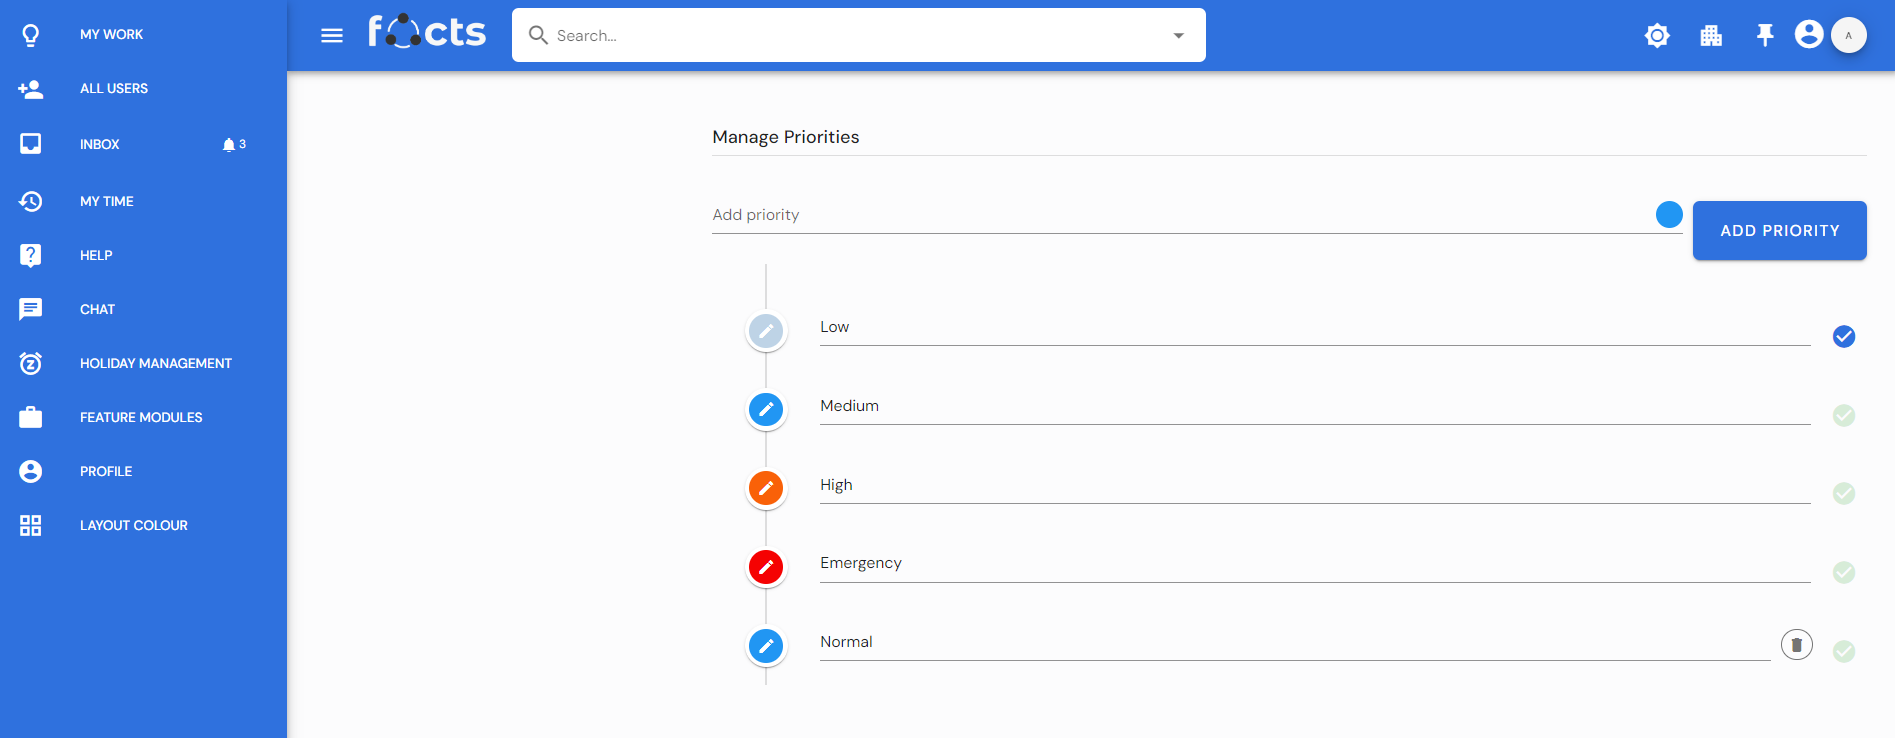Click the Inbox notification bell
This screenshot has width=1895, height=738.
click(229, 145)
